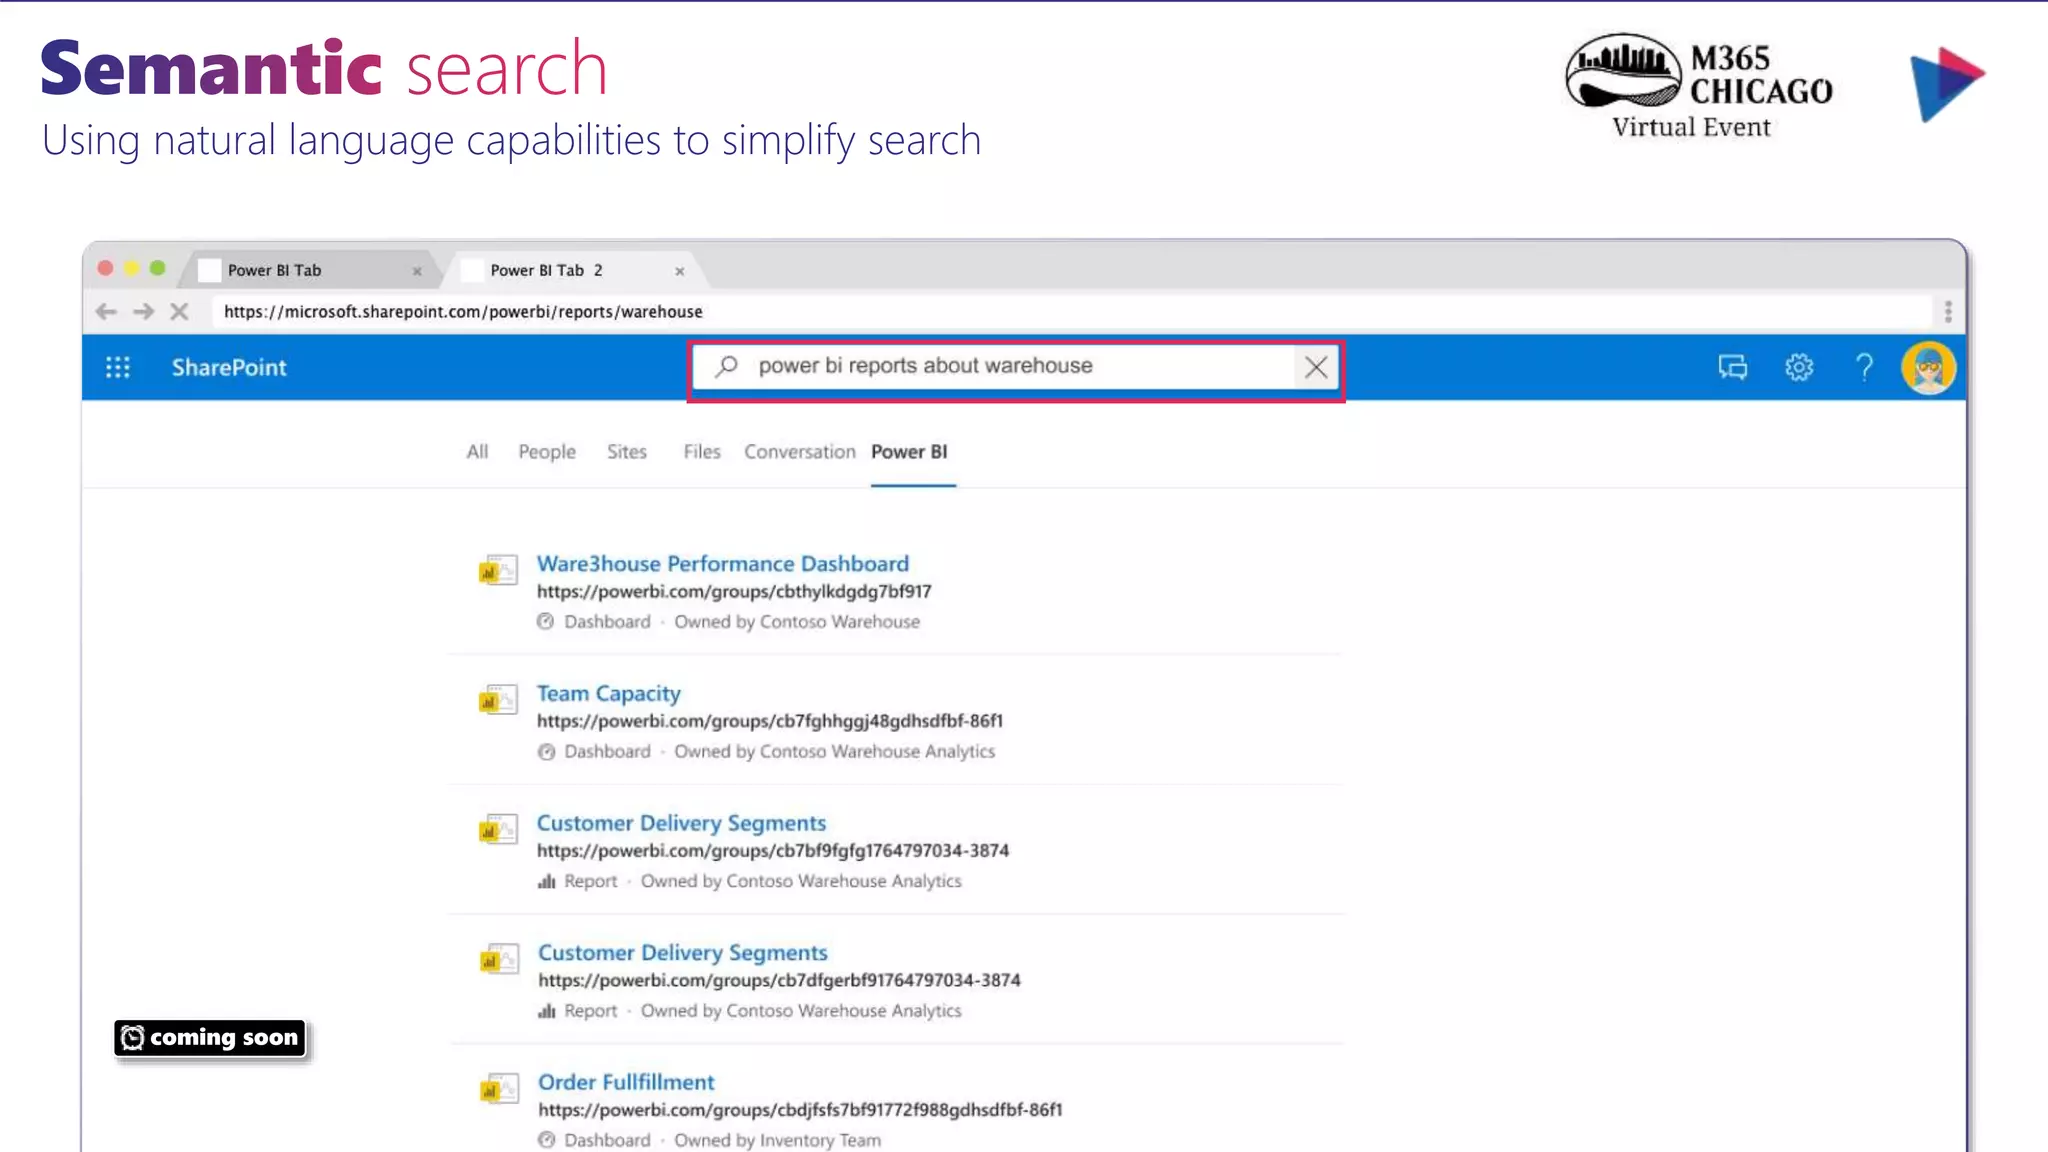Open the SharePoint app launcher waffle icon
Image resolution: width=2048 pixels, height=1152 pixels.
118,367
